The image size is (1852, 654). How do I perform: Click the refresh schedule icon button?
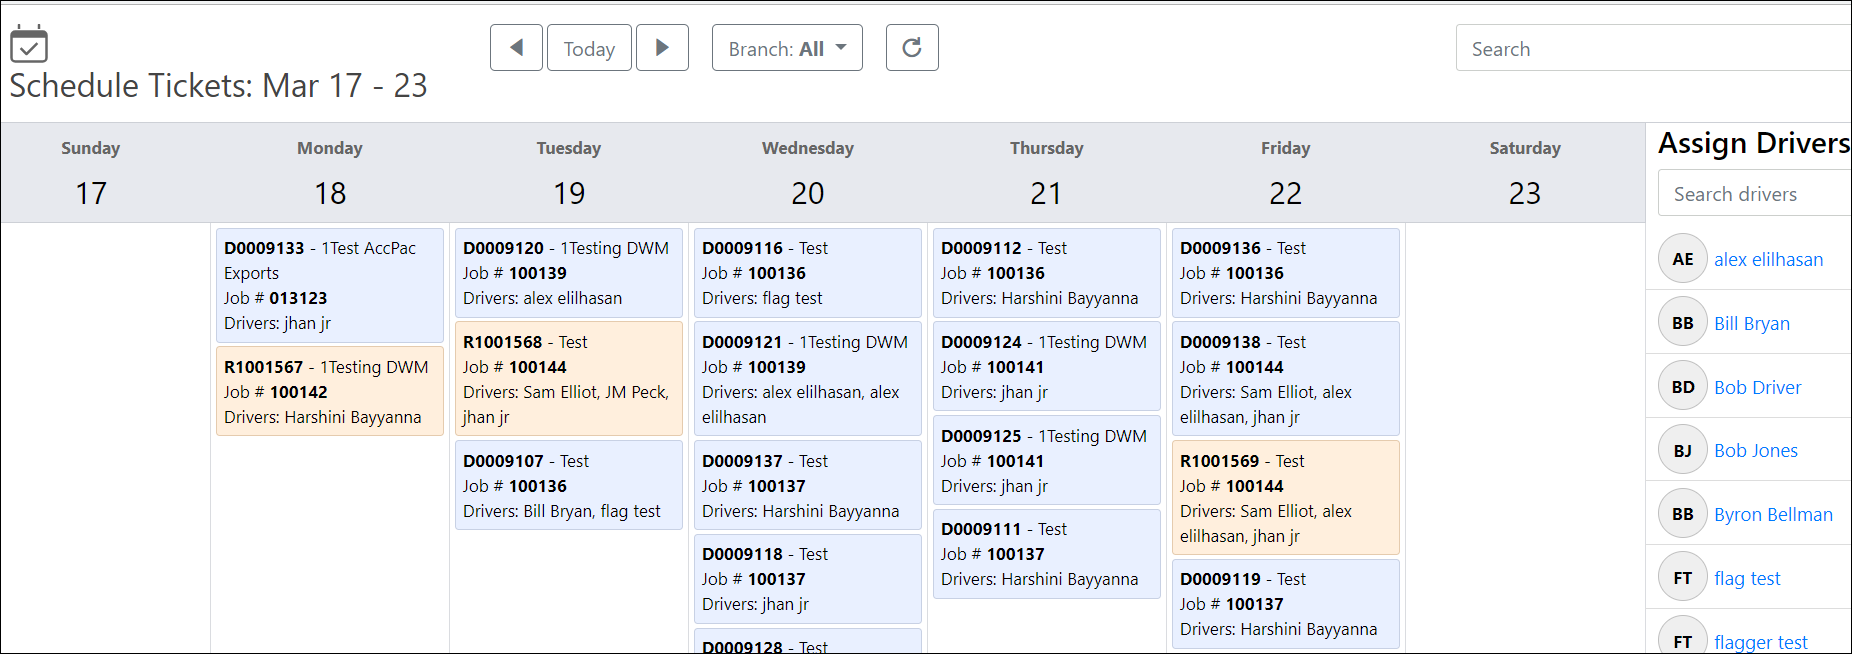pos(911,48)
